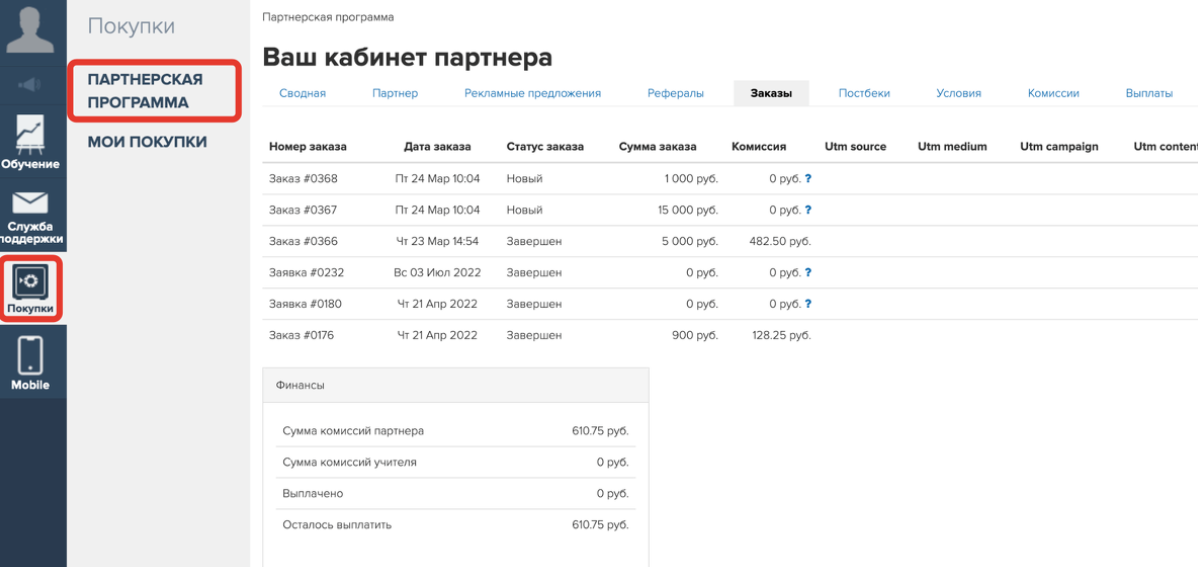This screenshot has width=1198, height=567.
Task: Click the Партнерская программа breadcrumb
Action: tap(328, 17)
